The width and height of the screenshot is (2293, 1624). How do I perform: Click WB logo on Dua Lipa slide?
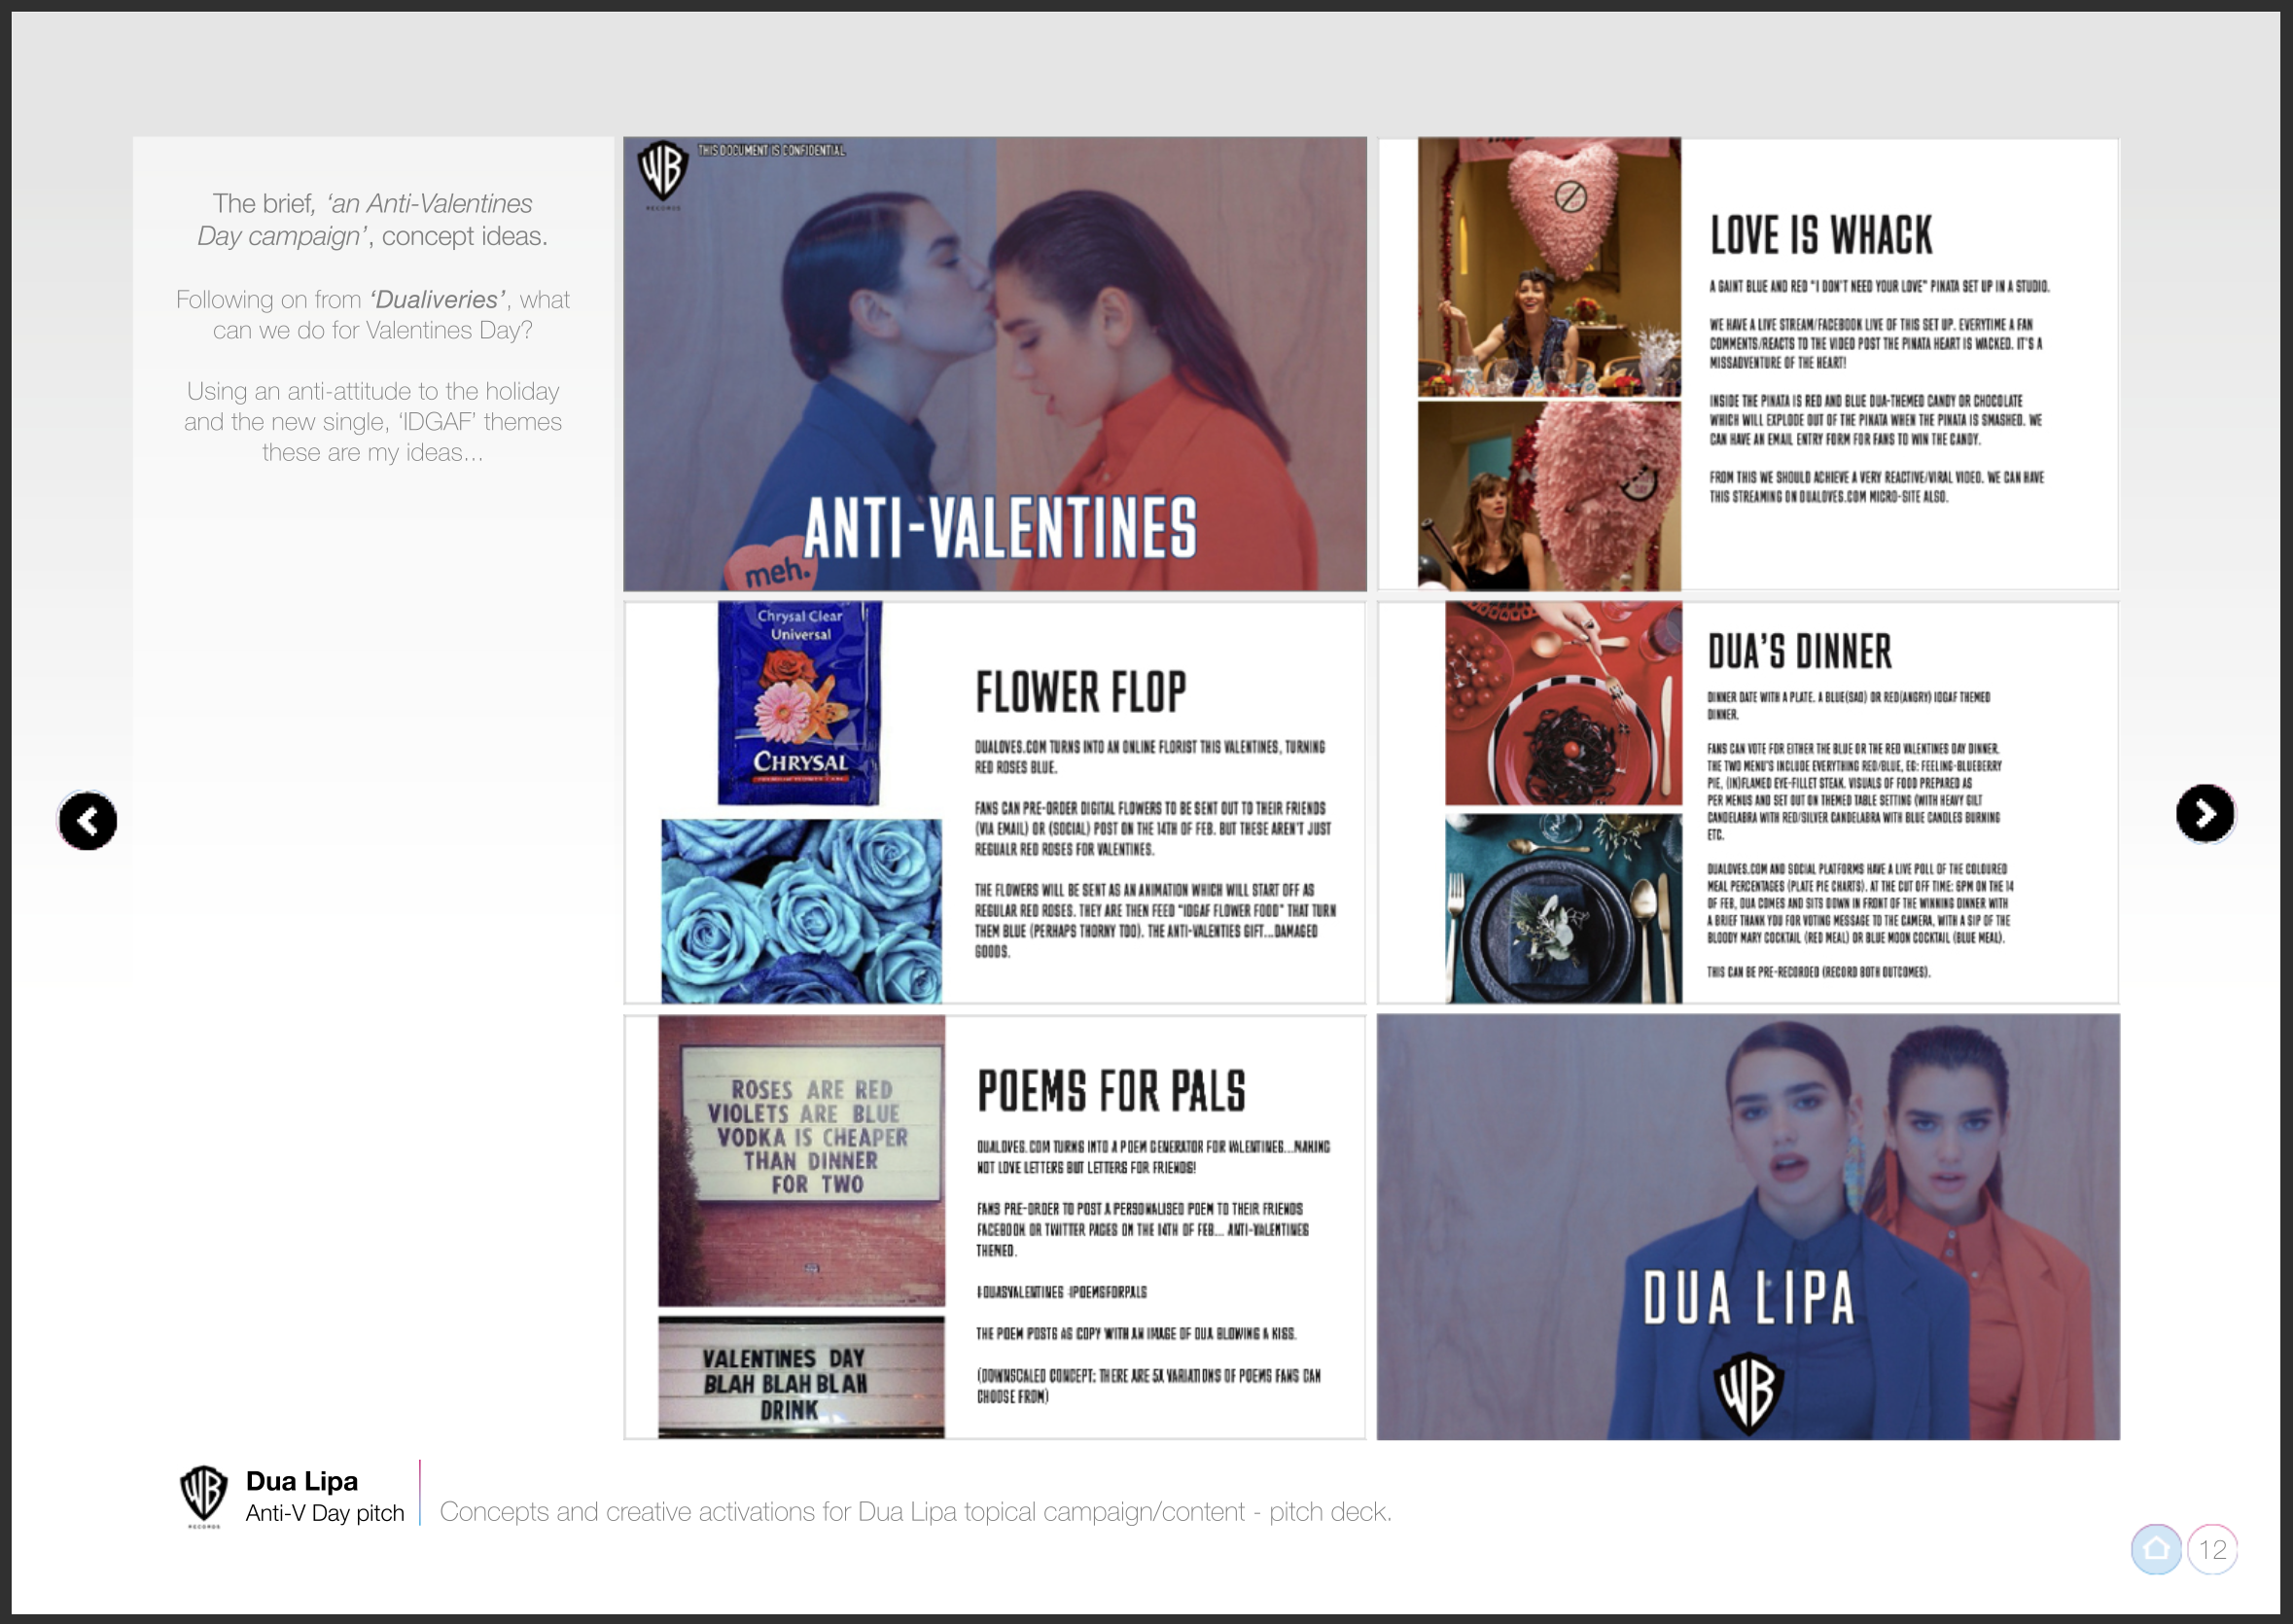pos(1748,1391)
